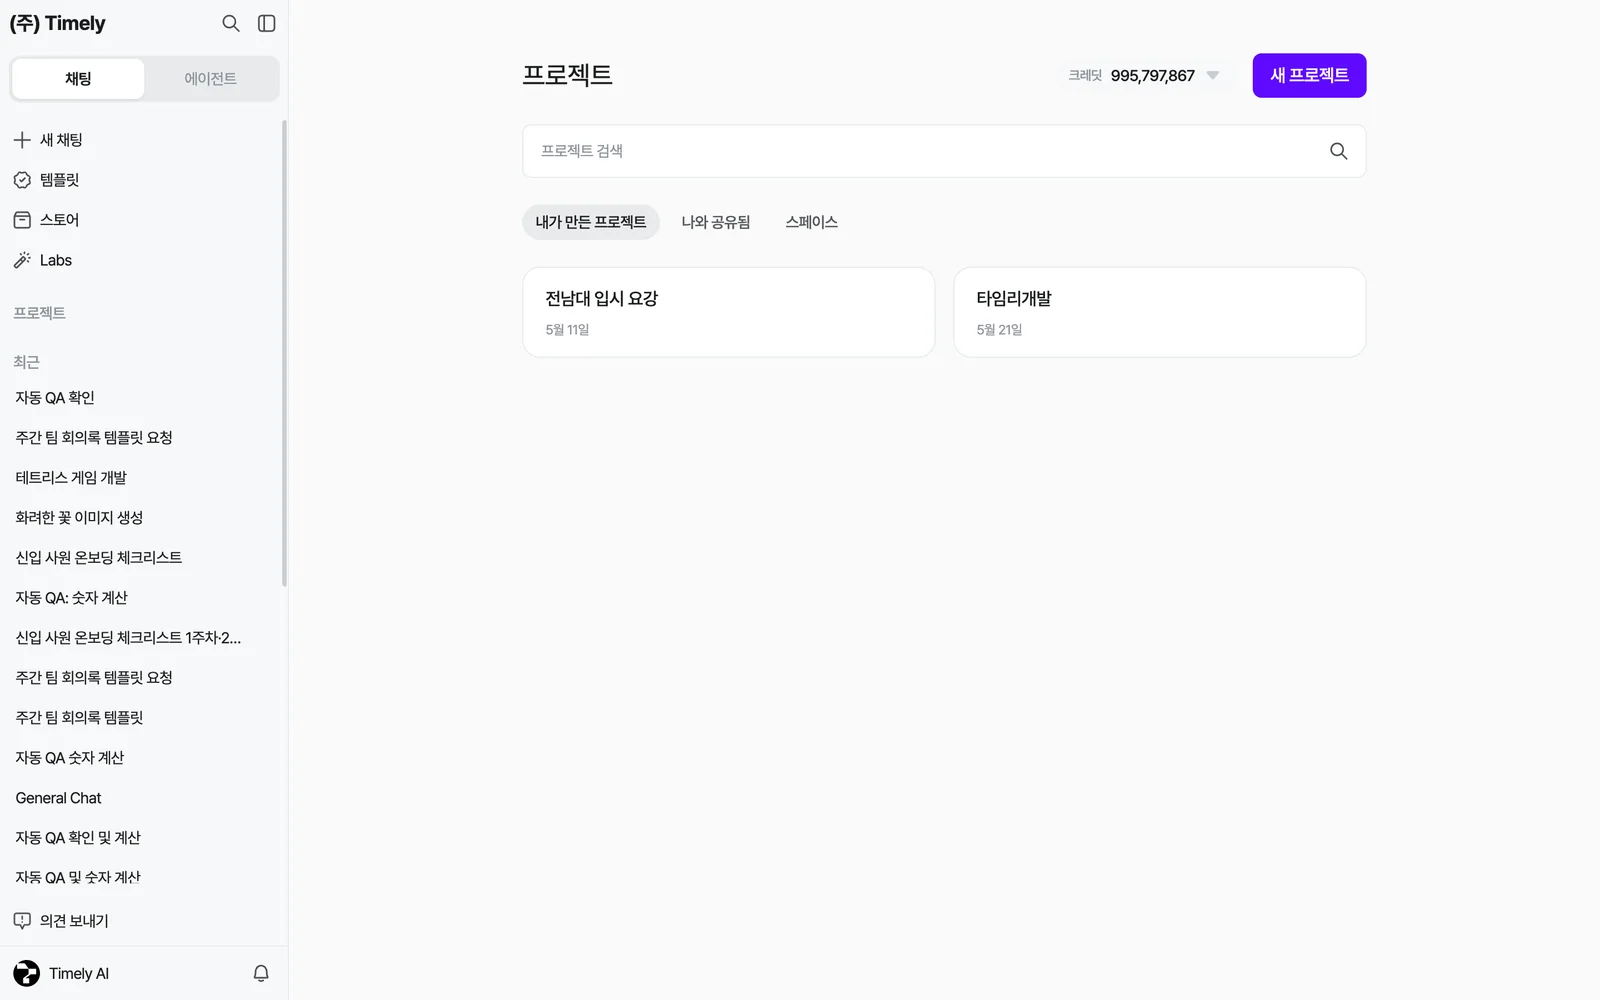Click the Timely AI profile avatar
1600x1000 pixels.
point(27,973)
